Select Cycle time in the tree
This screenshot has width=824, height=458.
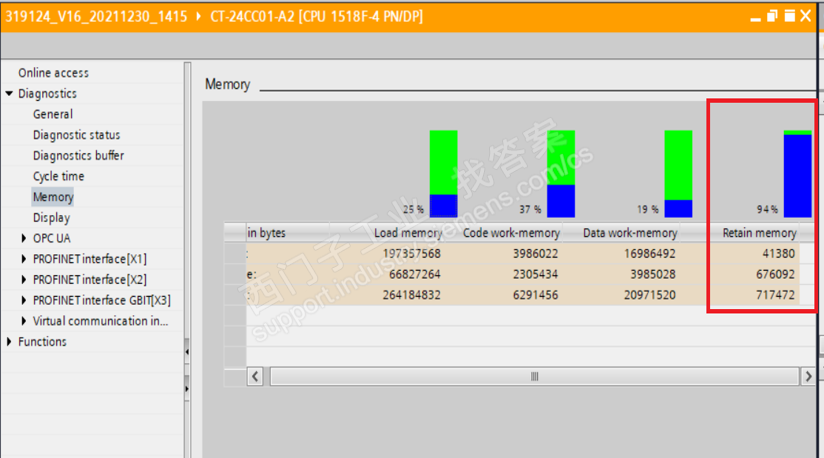[58, 176]
